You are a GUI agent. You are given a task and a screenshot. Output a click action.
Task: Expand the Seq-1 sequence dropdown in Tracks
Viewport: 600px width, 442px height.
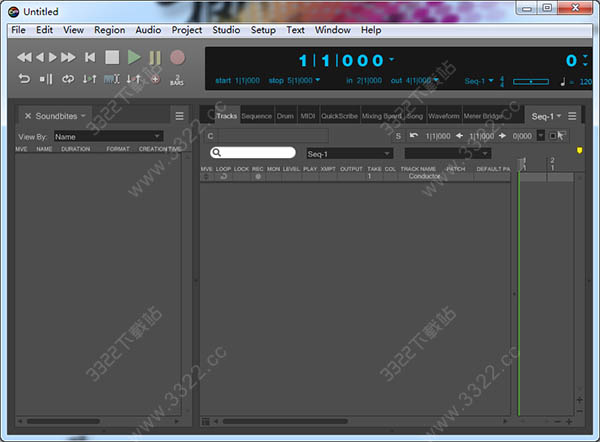pos(348,153)
